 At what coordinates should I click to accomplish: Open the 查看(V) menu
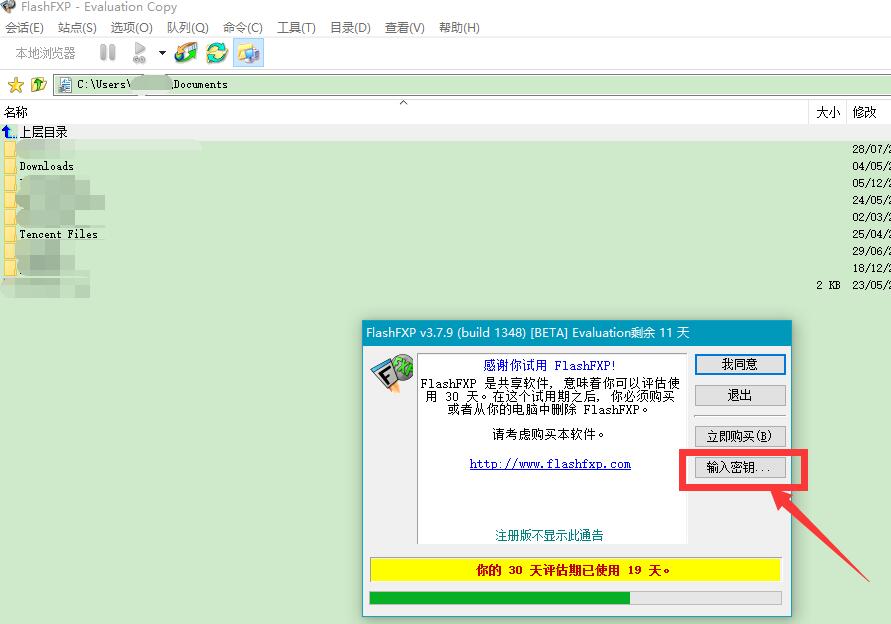pyautogui.click(x=404, y=27)
